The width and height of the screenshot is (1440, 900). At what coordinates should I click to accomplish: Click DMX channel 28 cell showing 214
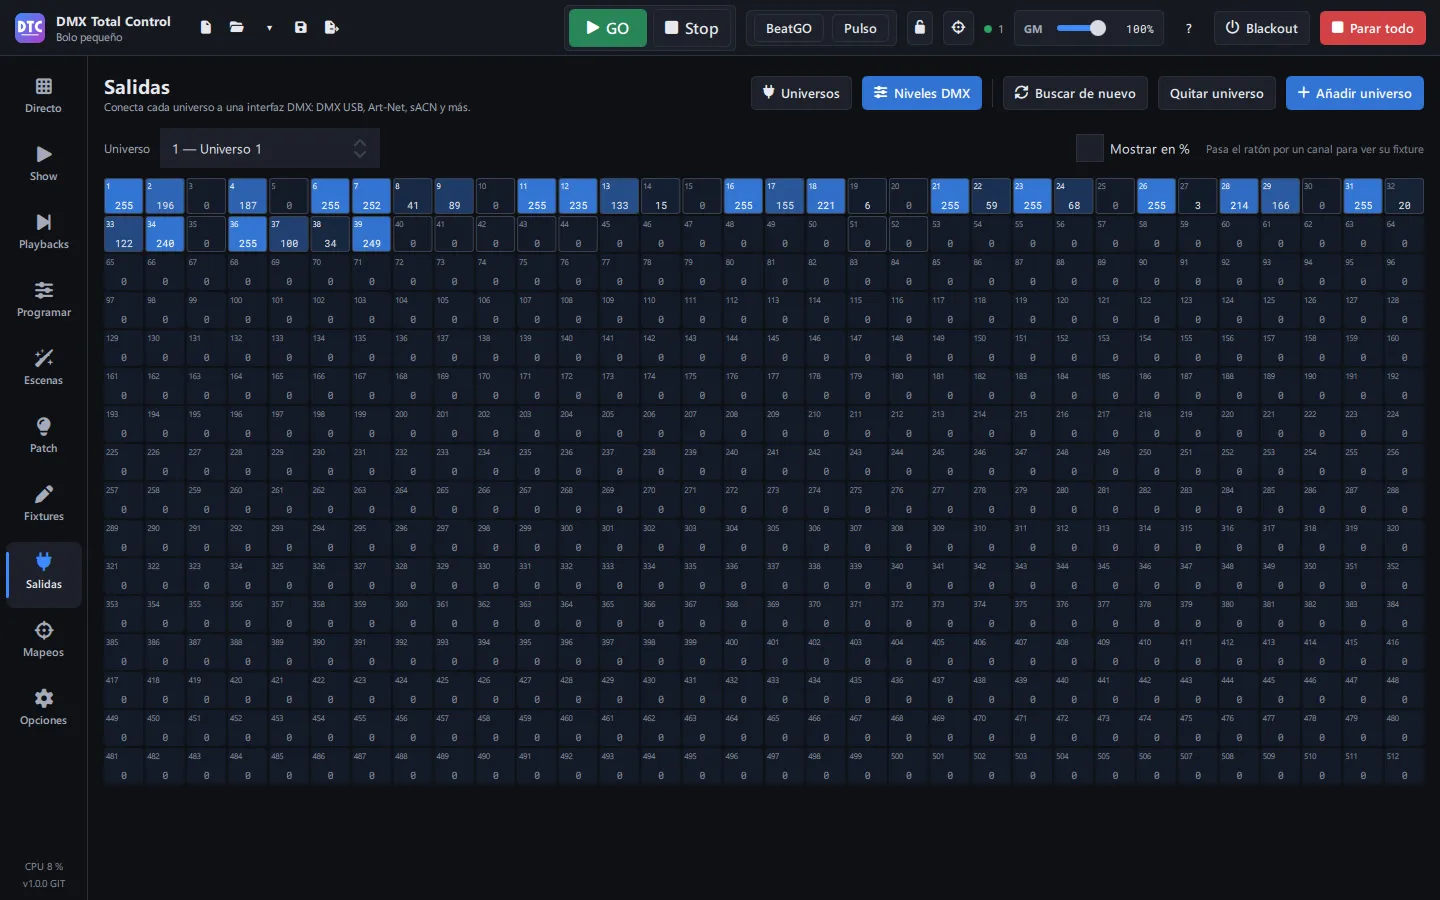(1239, 196)
